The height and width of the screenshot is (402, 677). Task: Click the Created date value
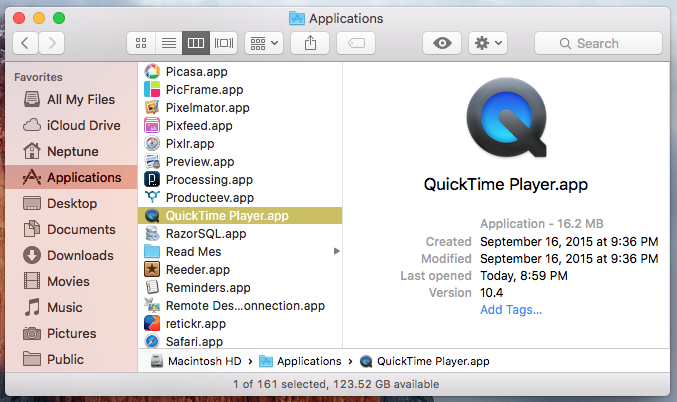[x=569, y=241]
